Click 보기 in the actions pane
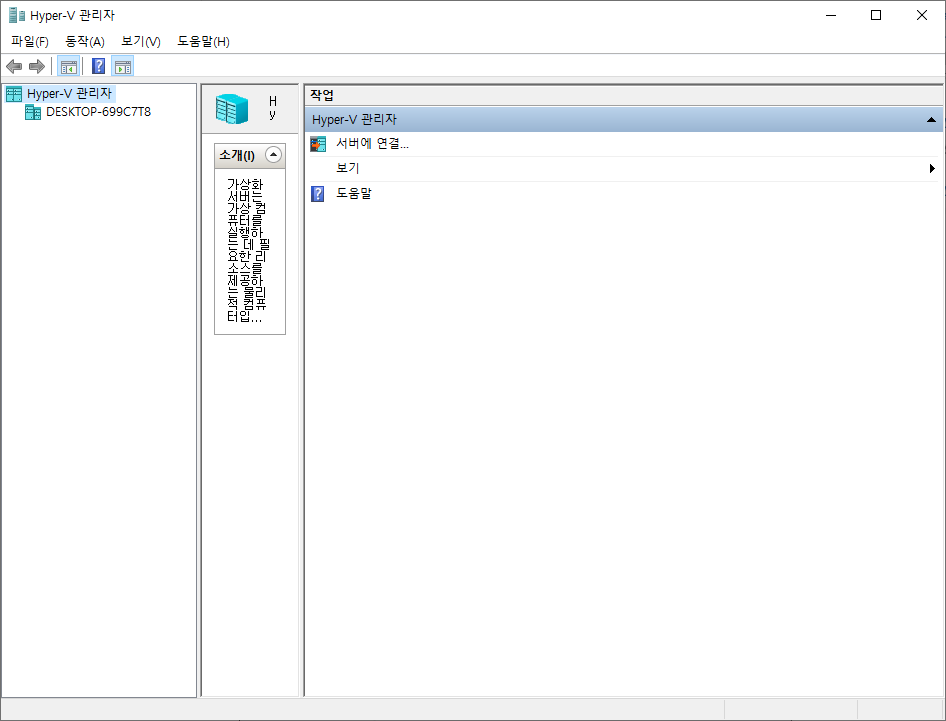 [348, 168]
